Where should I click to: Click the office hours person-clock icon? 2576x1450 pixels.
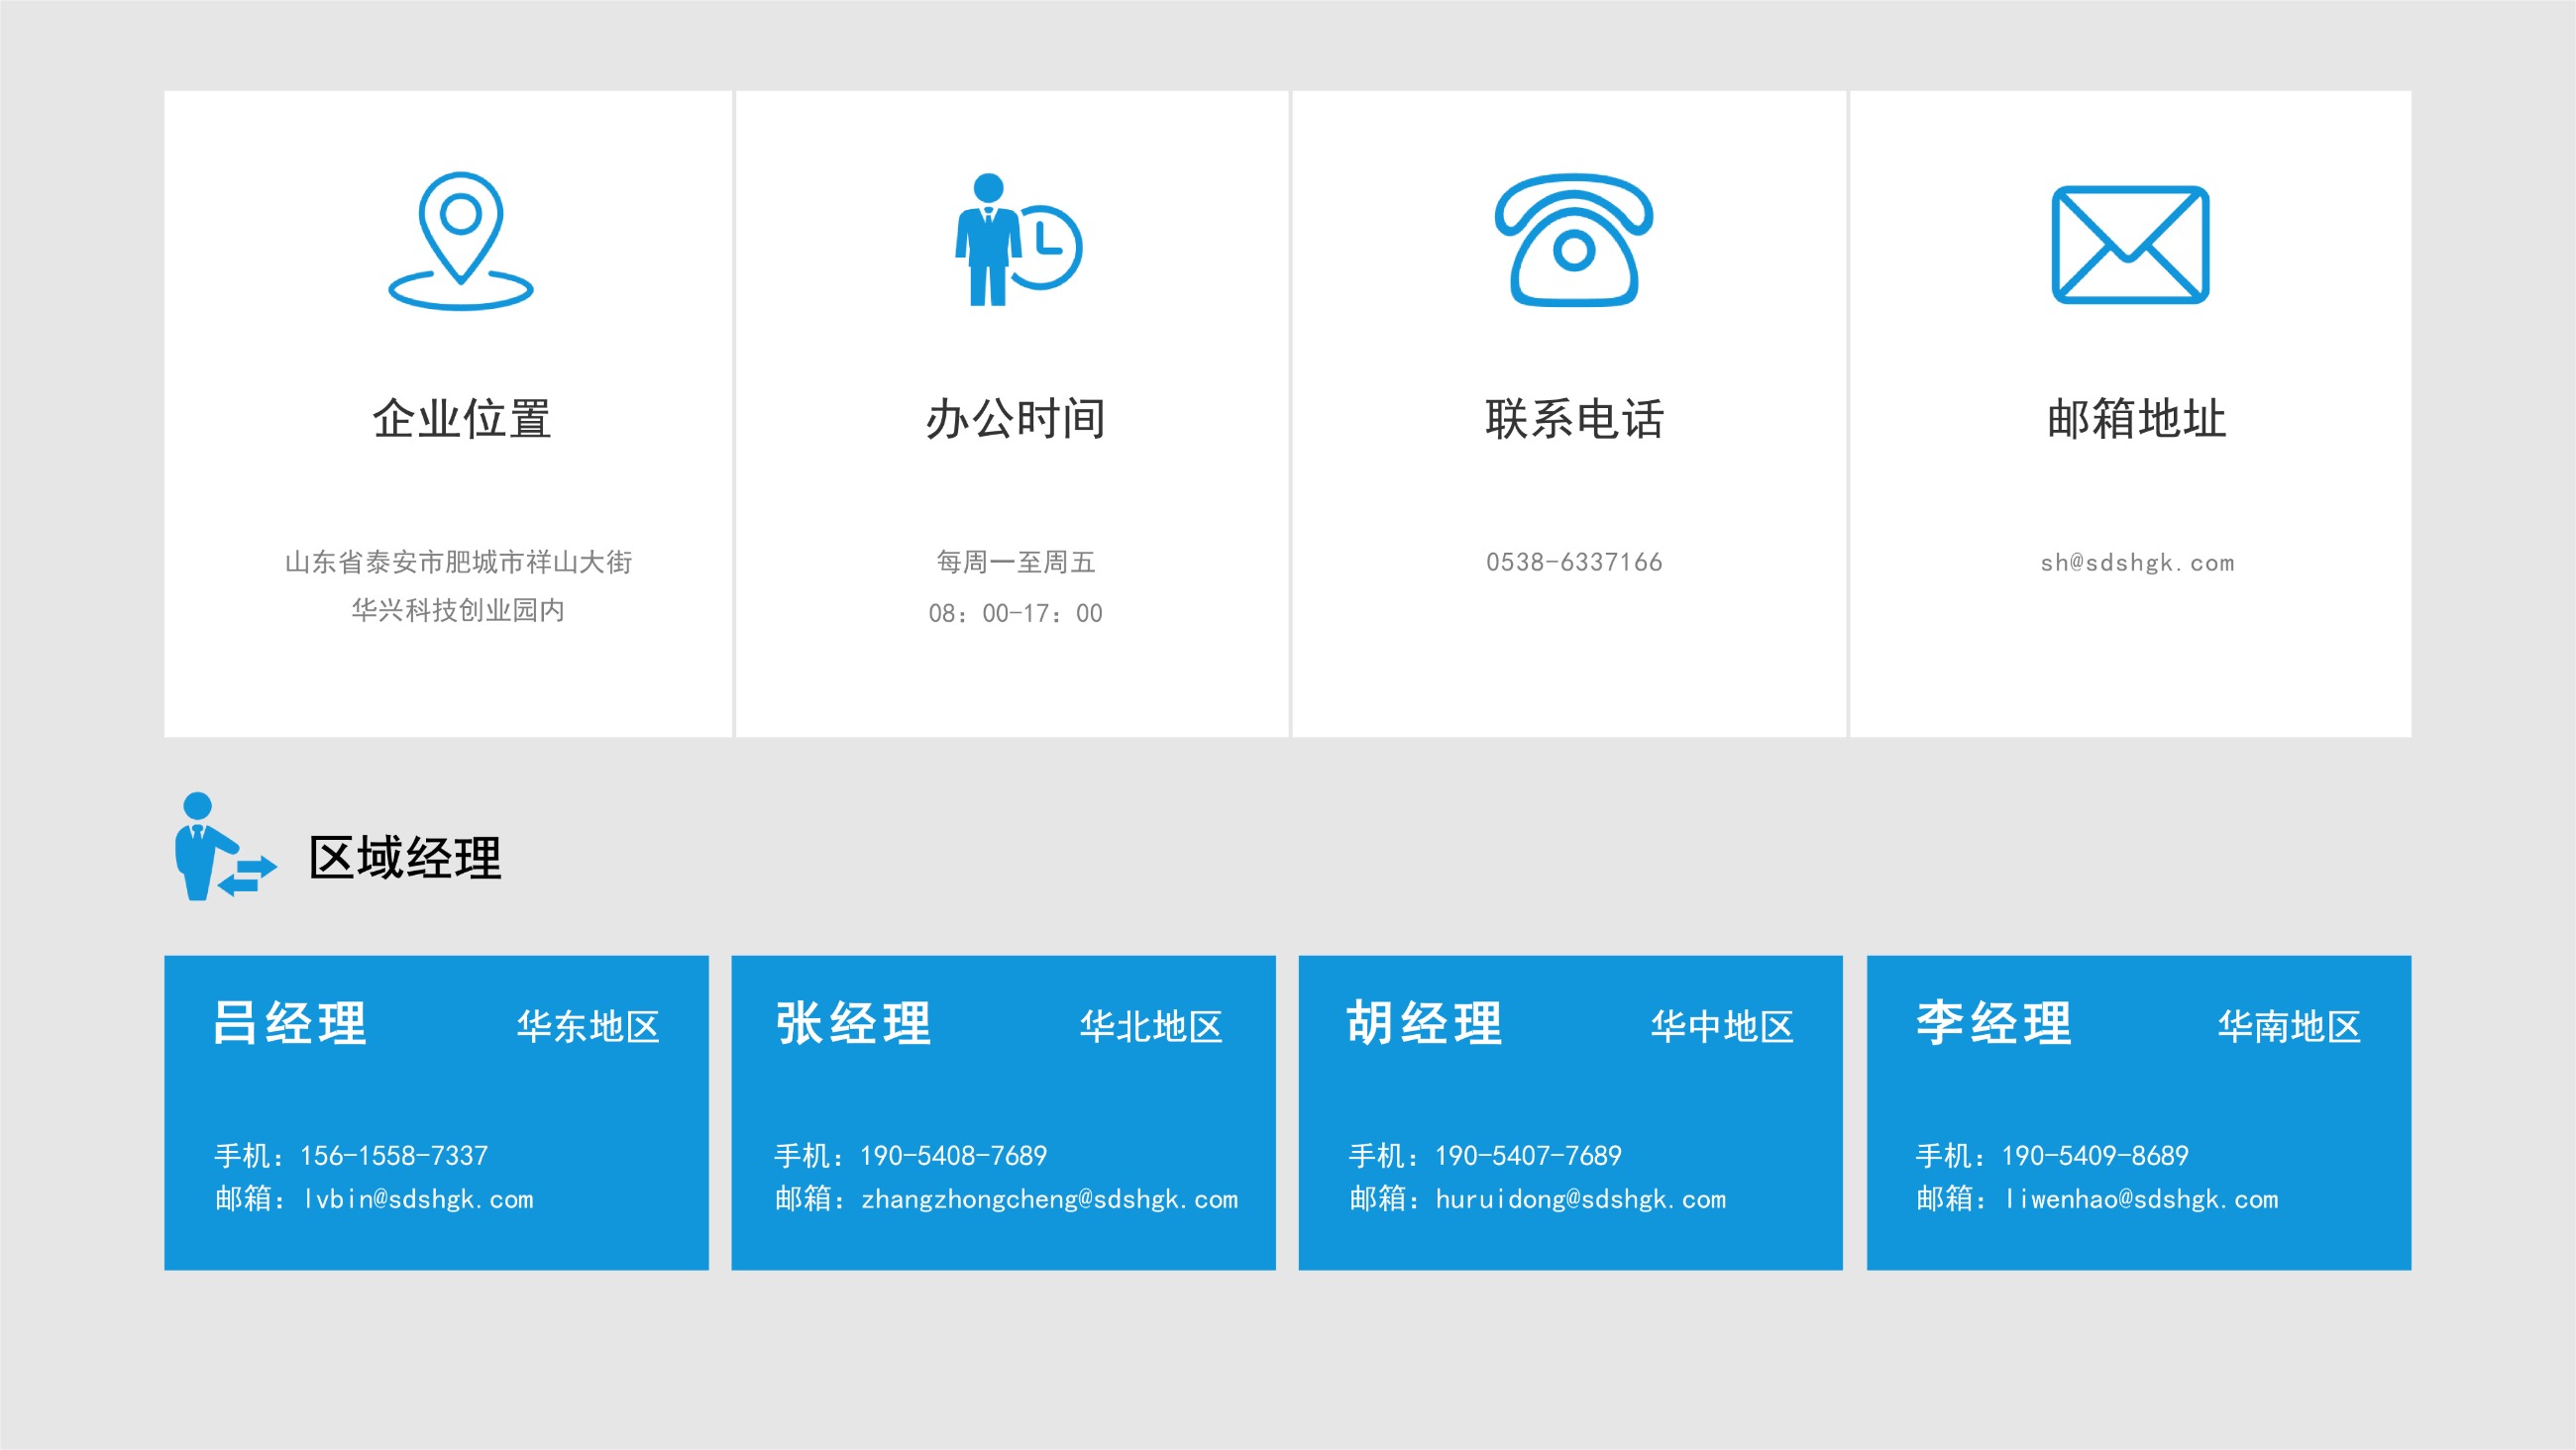point(1018,240)
